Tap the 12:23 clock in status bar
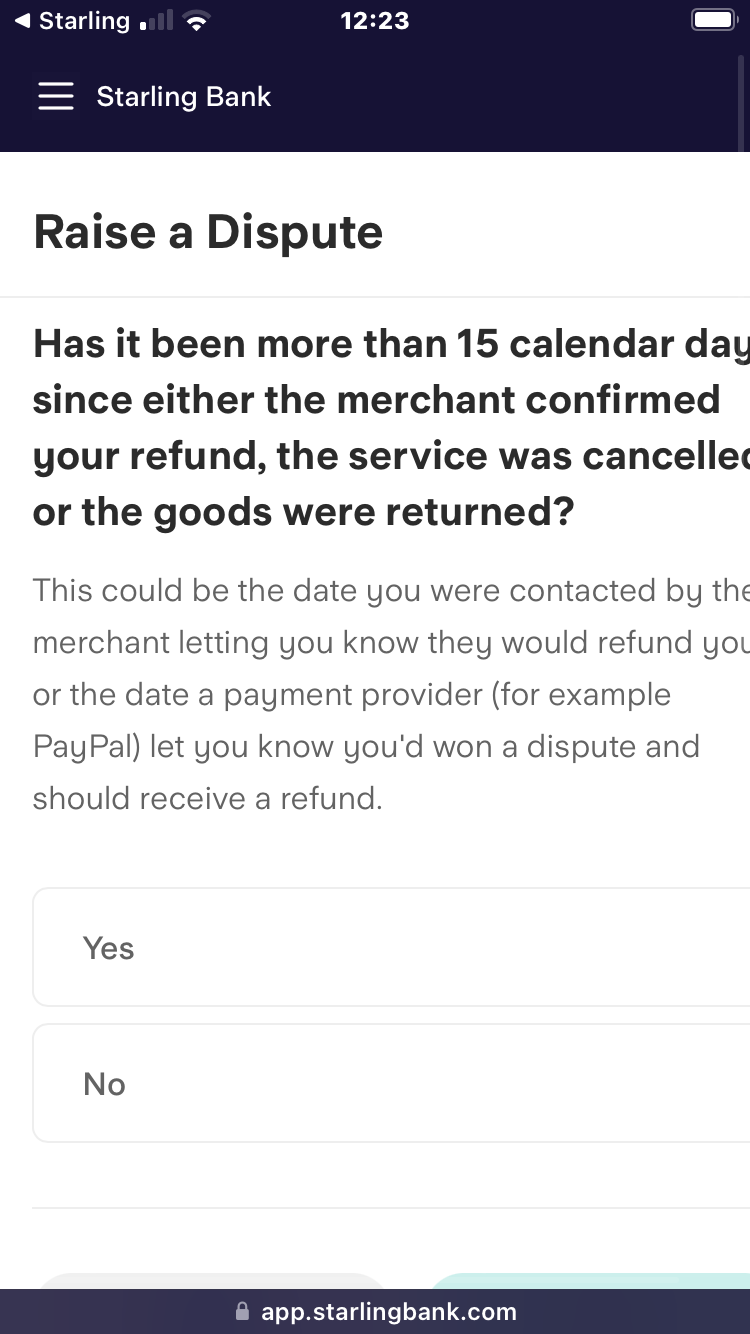Screen dimensions: 750x1334 [375, 21]
